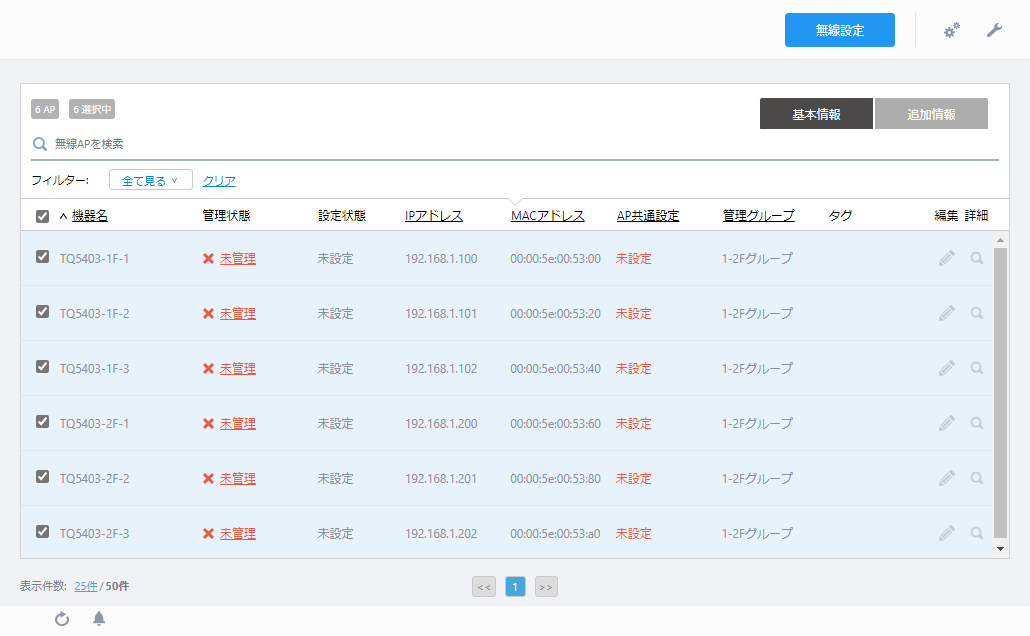Click the 6 AP count badge
This screenshot has width=1030, height=636.
tap(45, 109)
